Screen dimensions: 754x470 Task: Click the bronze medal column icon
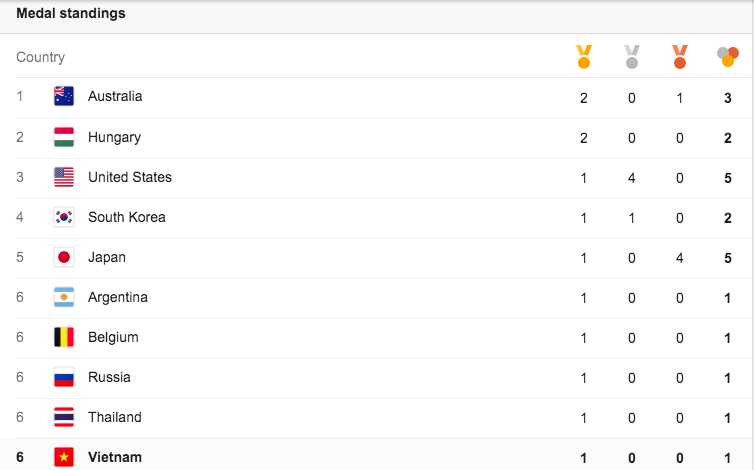(680, 57)
